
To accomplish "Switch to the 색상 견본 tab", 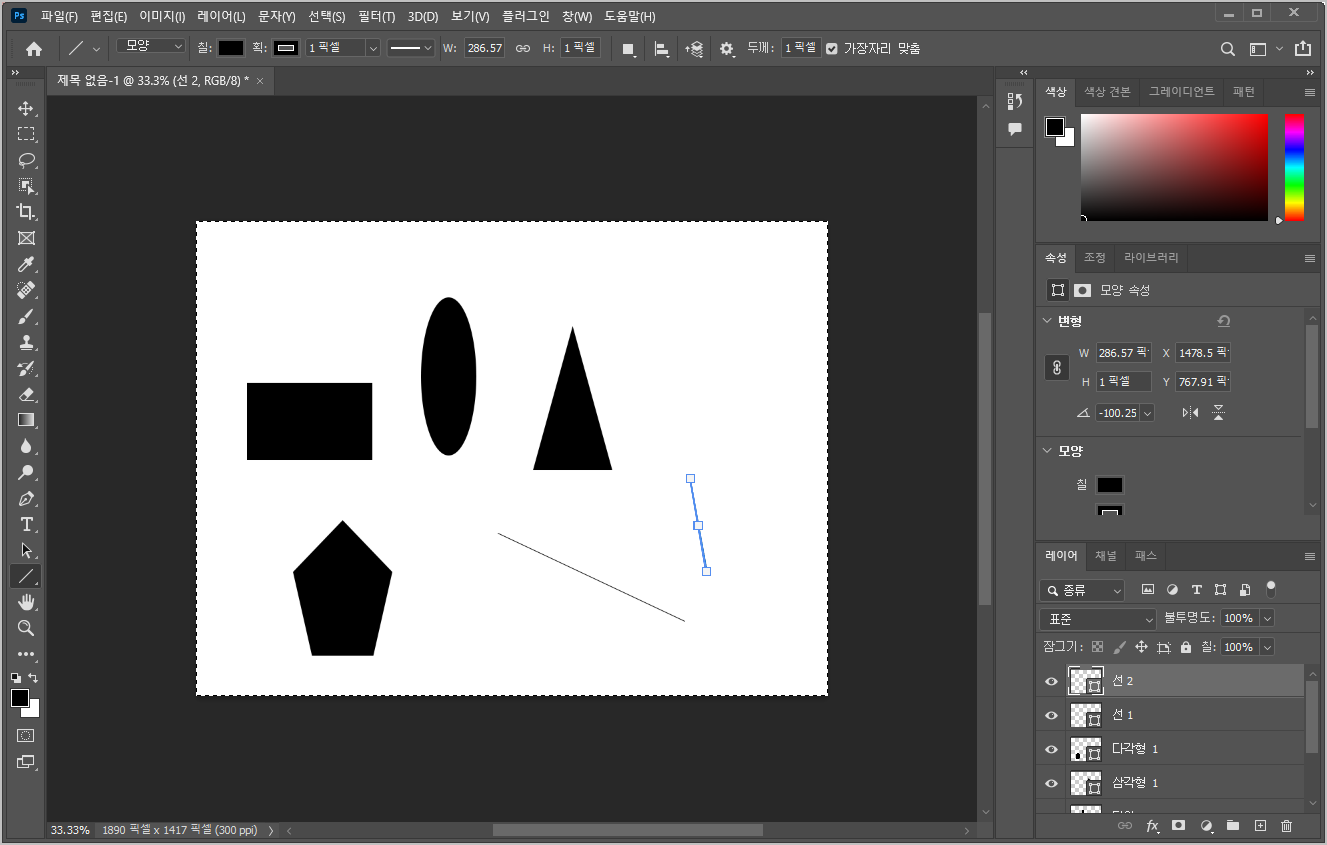I will click(1107, 92).
